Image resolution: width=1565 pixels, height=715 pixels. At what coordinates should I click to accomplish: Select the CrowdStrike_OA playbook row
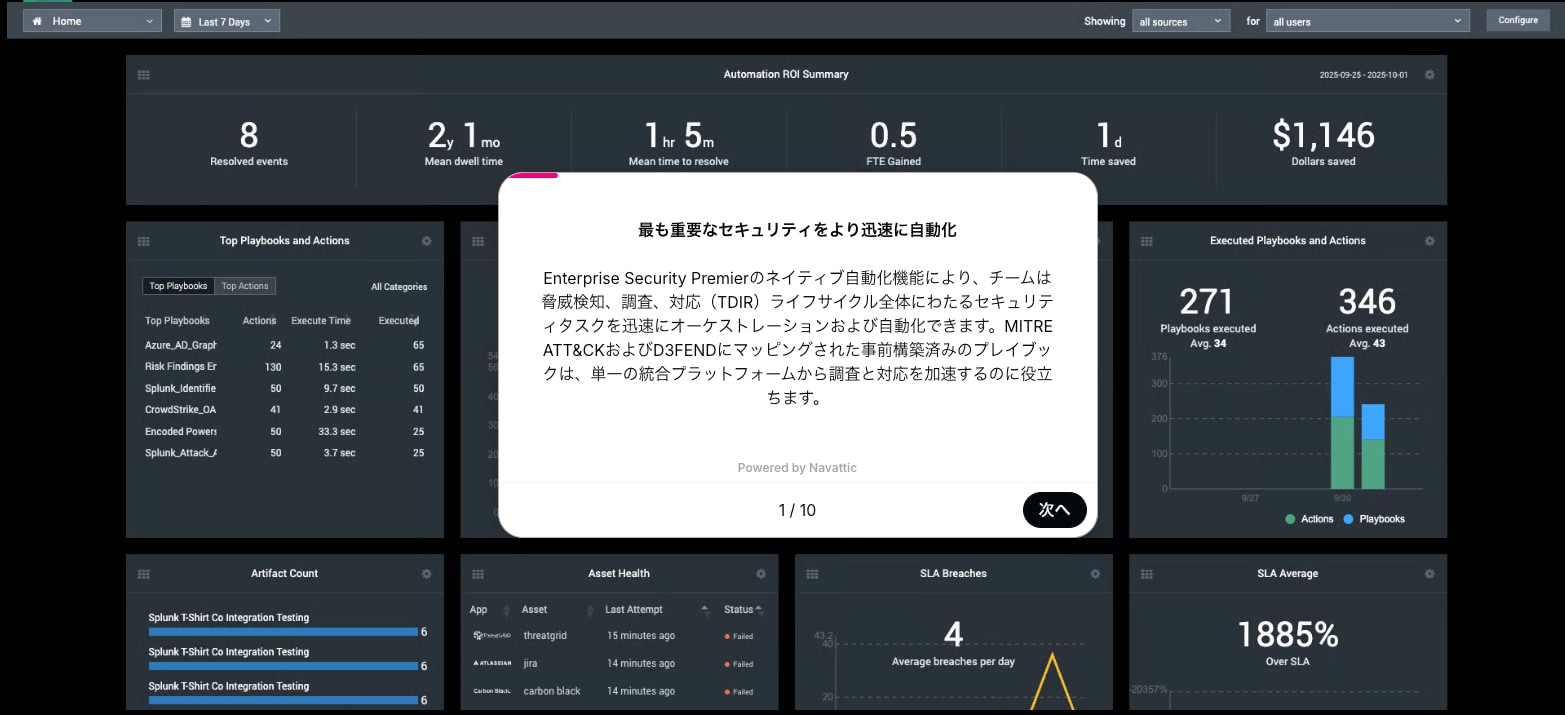click(x=284, y=410)
